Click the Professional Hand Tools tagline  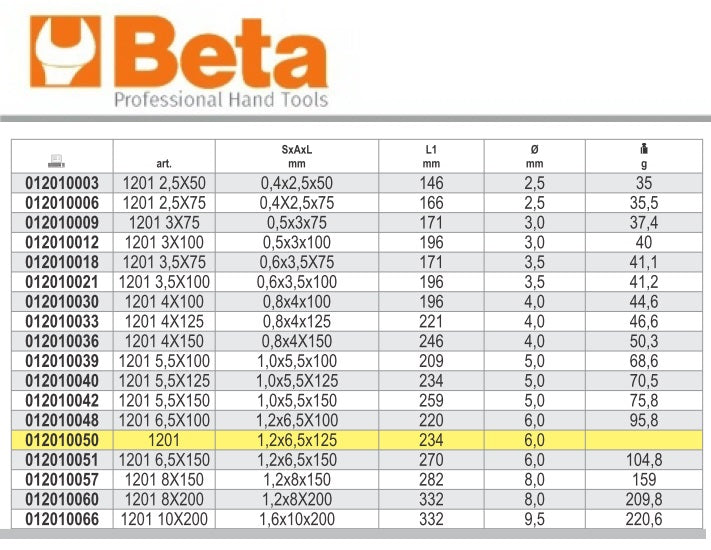pyautogui.click(x=220, y=100)
